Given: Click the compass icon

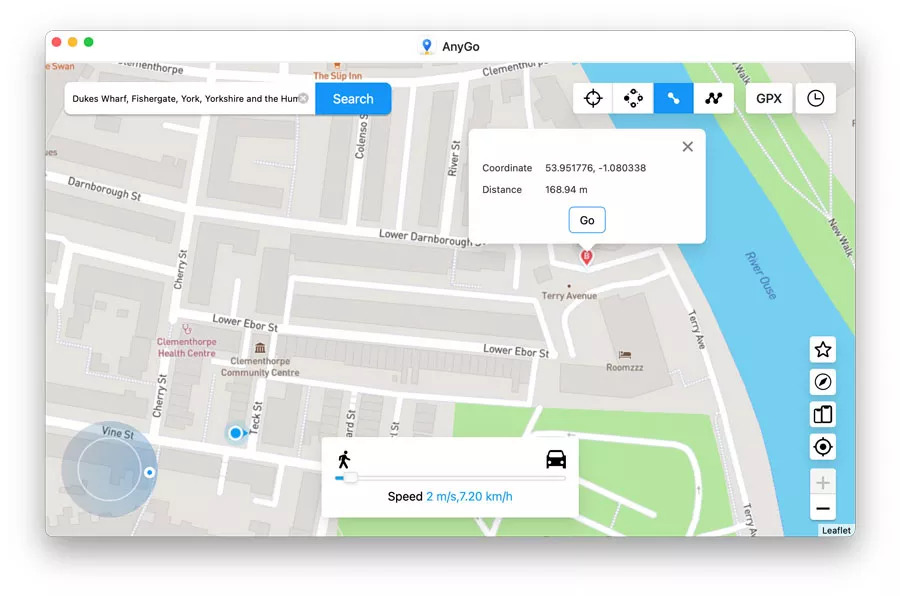Looking at the screenshot, I should [823, 381].
